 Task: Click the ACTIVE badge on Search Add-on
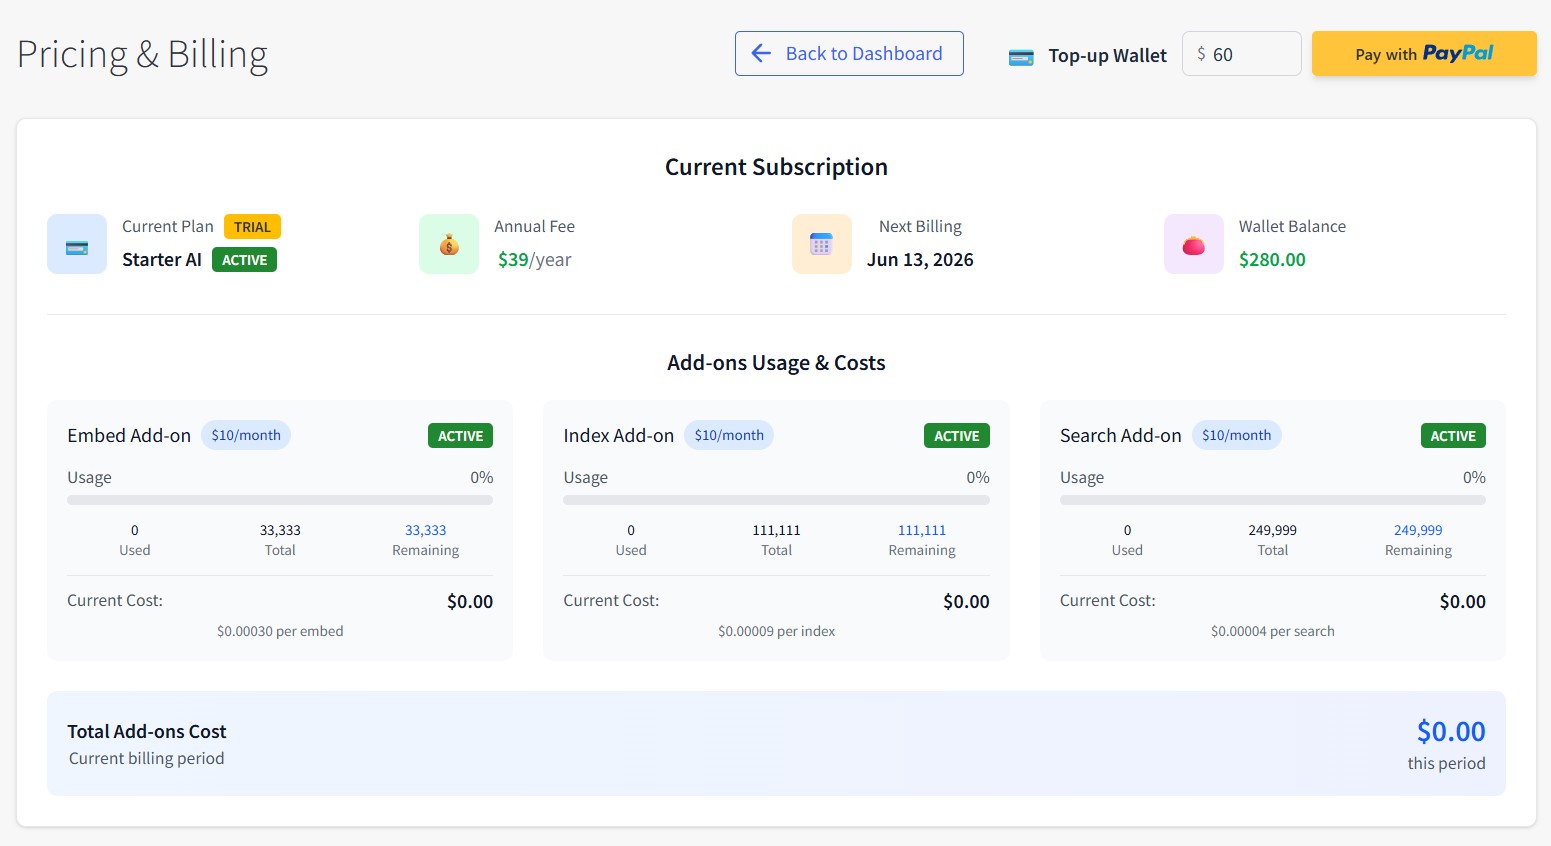click(1453, 436)
